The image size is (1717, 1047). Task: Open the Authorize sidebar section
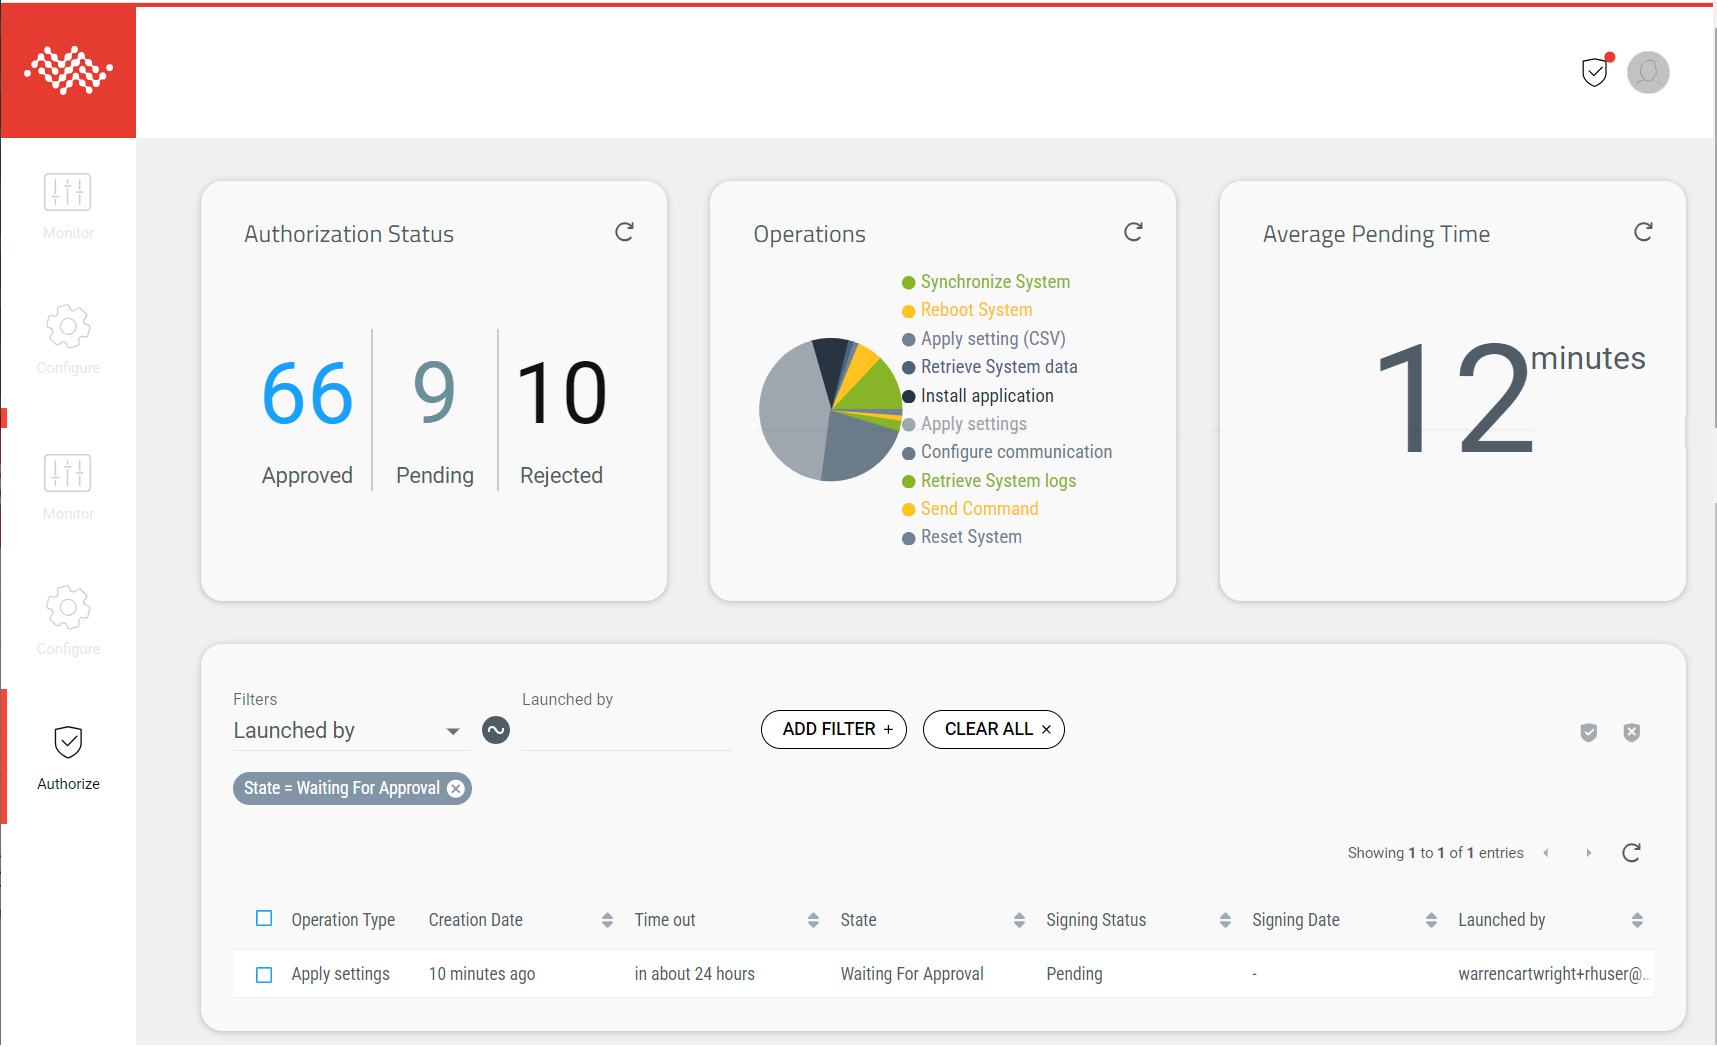click(x=68, y=757)
